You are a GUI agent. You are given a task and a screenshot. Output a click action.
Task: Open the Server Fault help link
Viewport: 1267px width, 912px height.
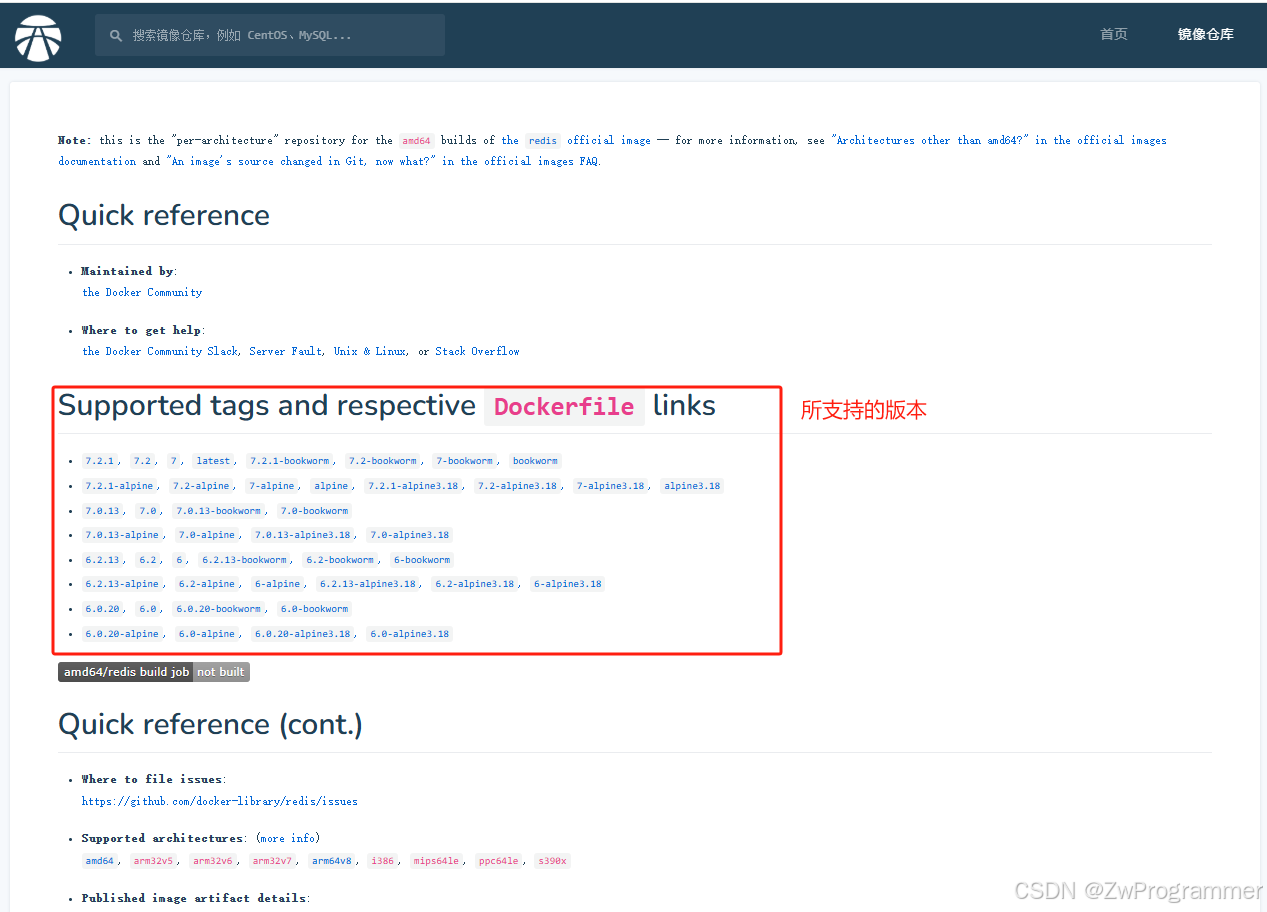pyautogui.click(x=285, y=351)
